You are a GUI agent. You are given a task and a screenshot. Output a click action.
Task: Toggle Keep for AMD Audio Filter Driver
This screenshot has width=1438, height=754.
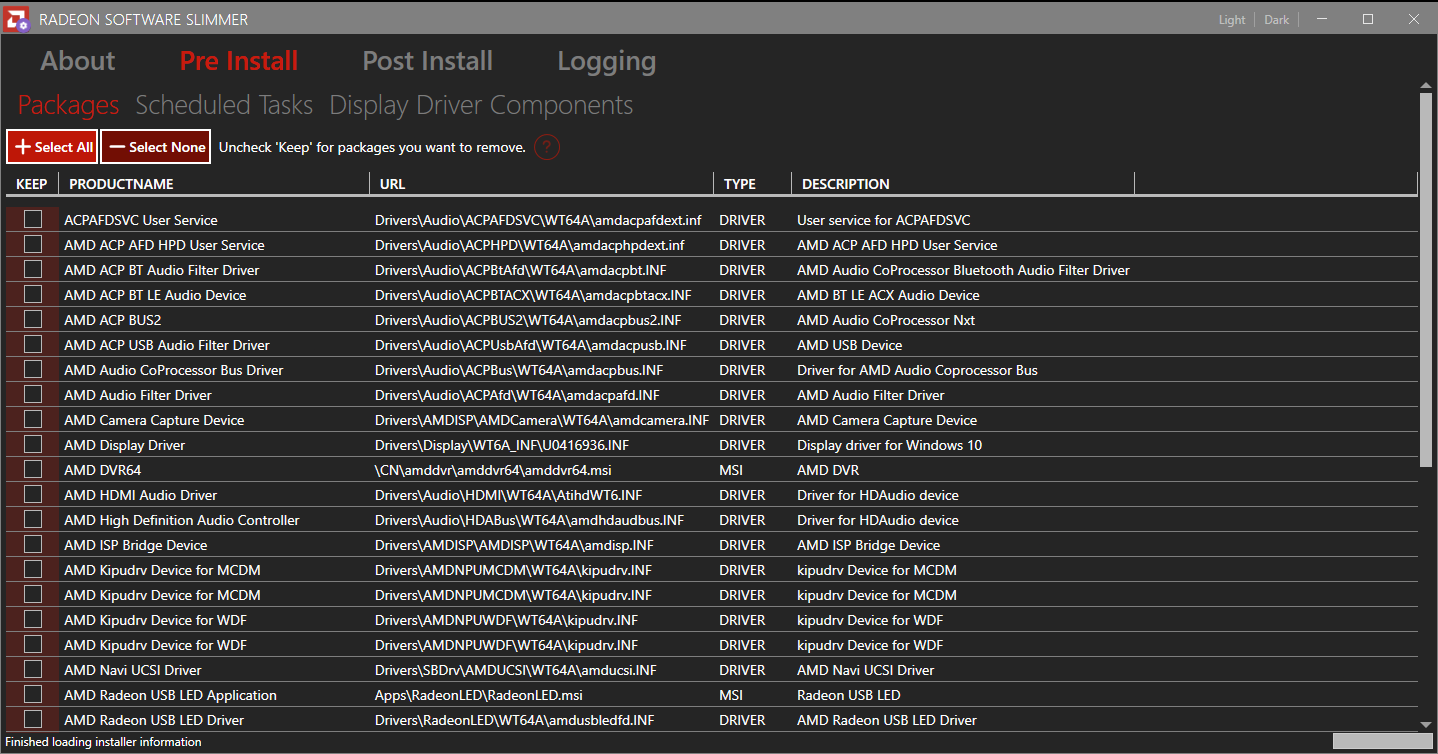click(33, 394)
